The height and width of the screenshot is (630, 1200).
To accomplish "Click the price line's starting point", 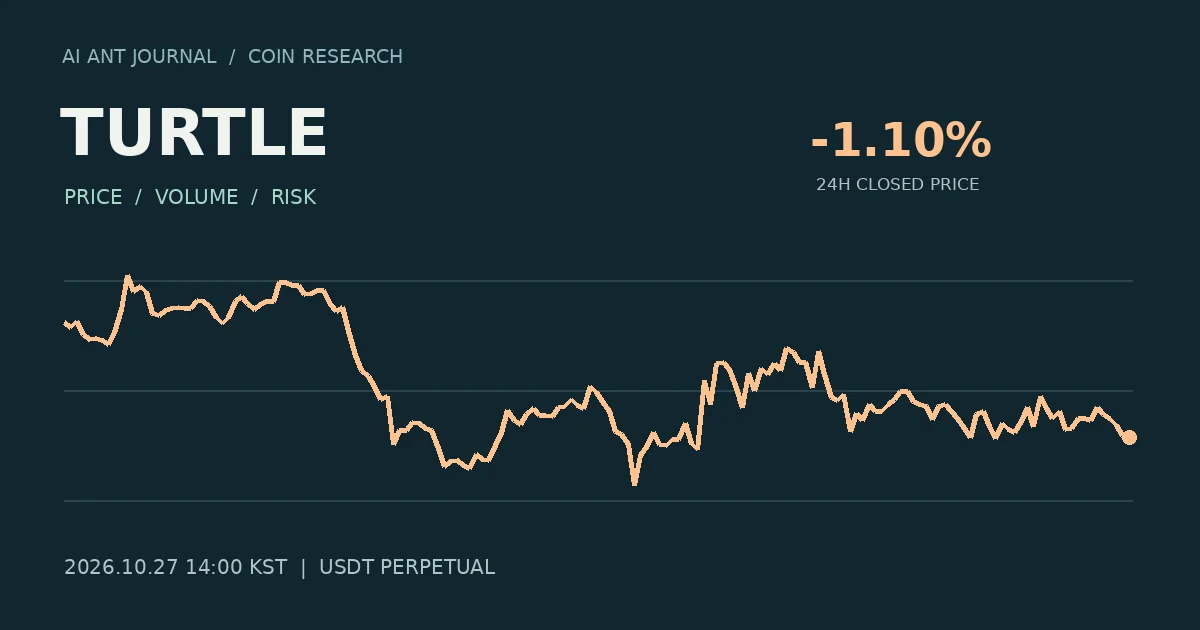I will tap(65, 322).
